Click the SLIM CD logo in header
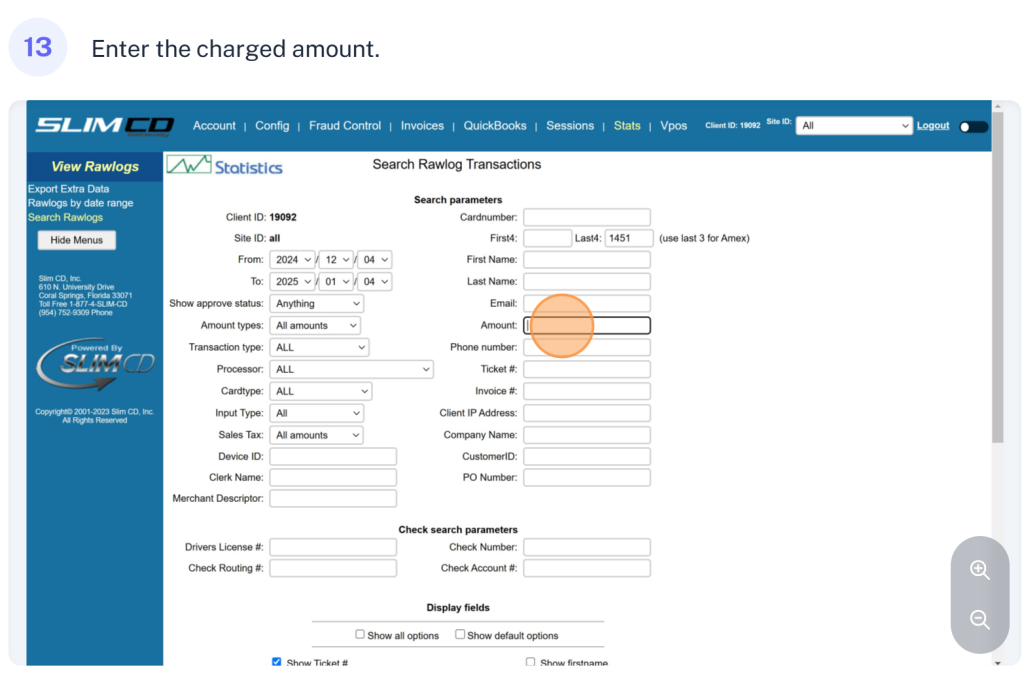The image size is (1024, 682). [105, 126]
